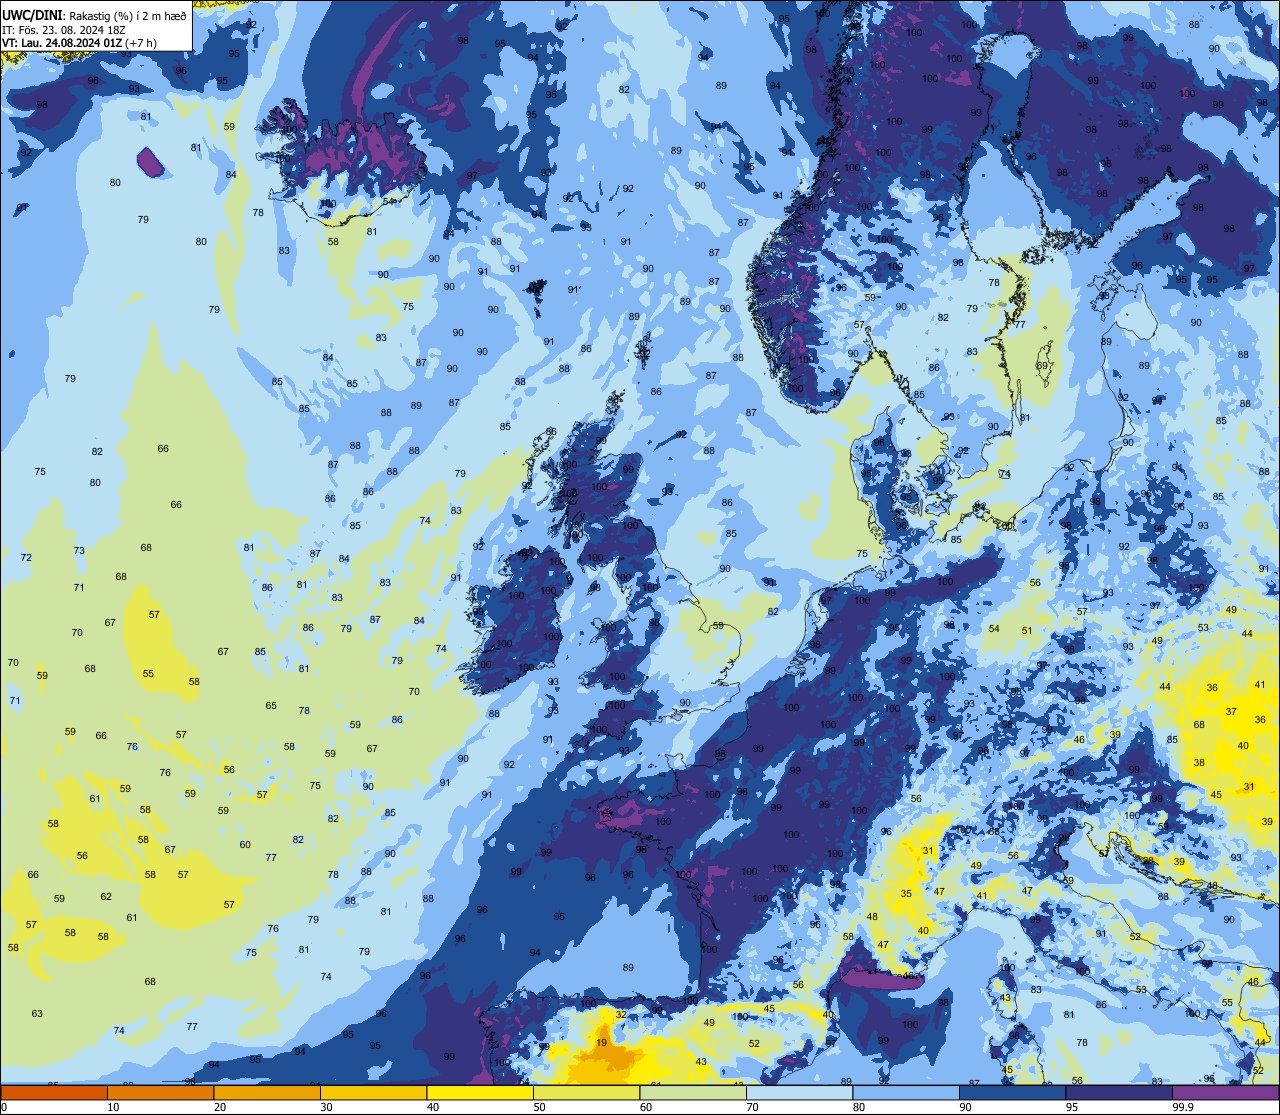Click the humidity value '19' over Spain

[601, 1043]
